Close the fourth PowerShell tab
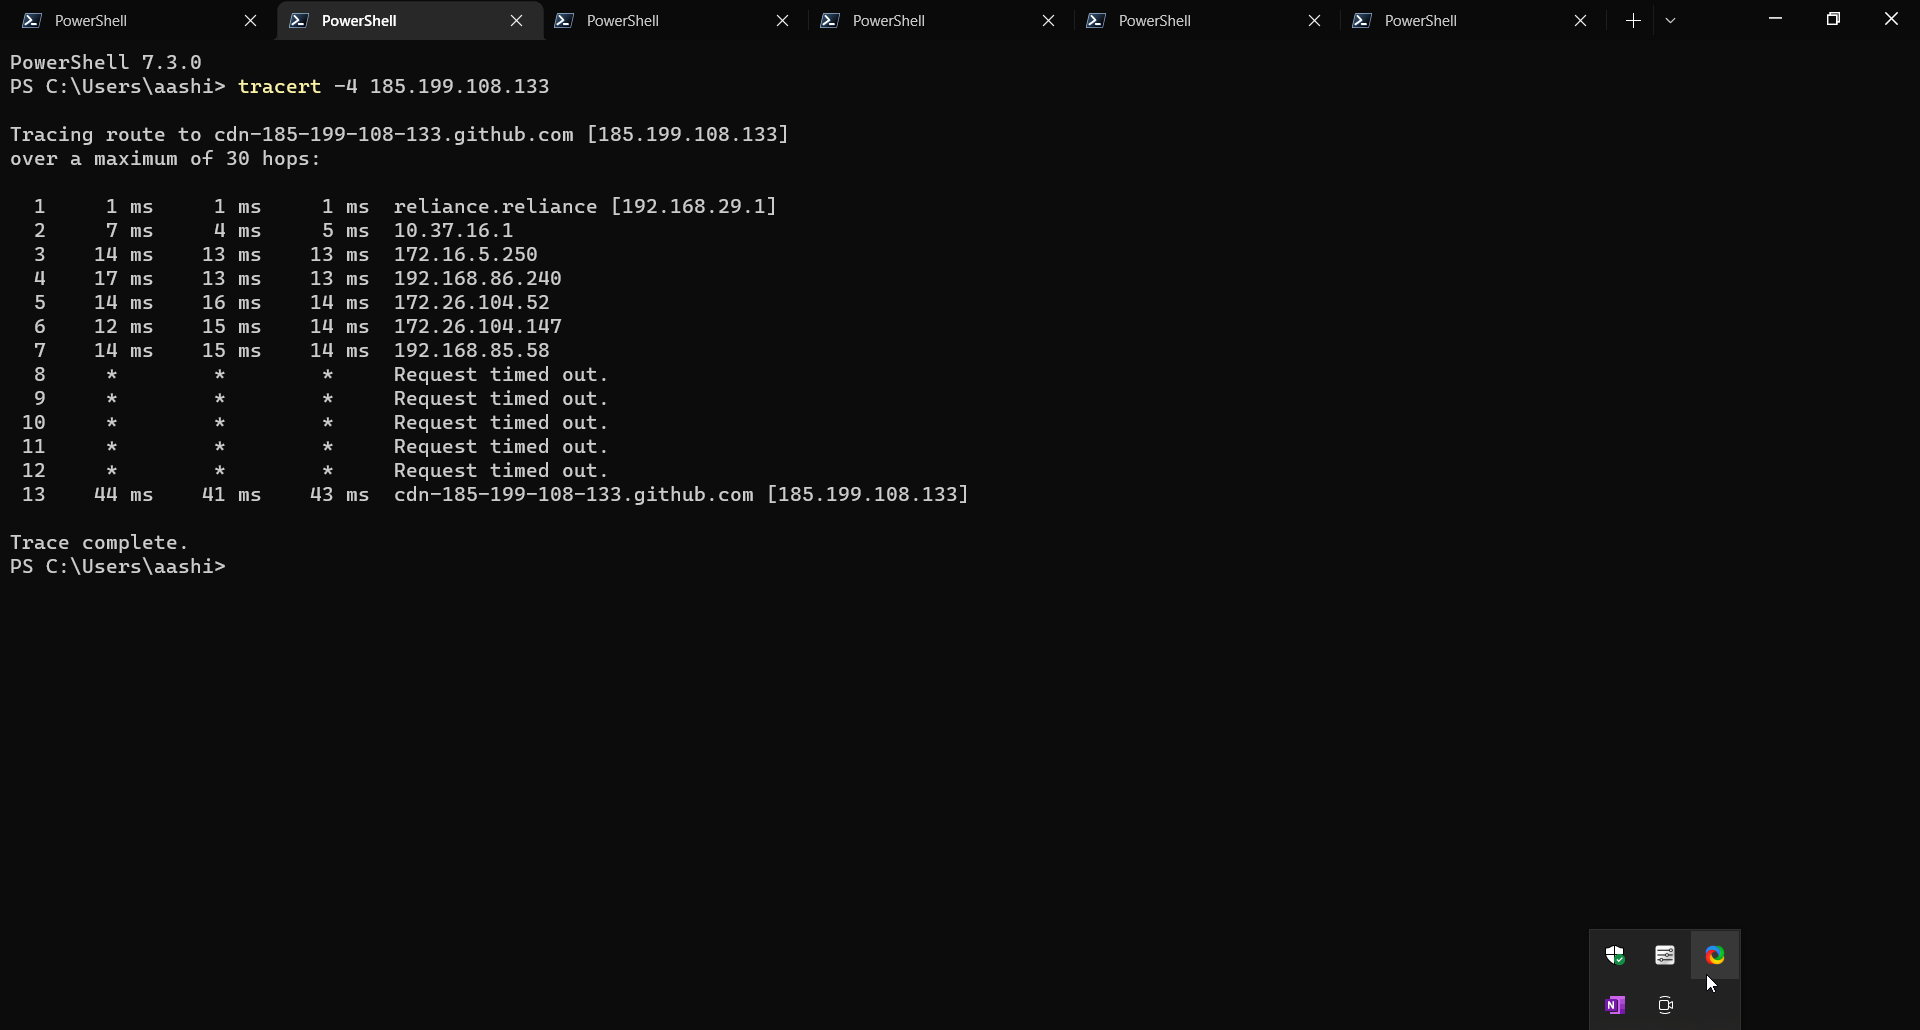The height and width of the screenshot is (1030, 1920). 1048,20
